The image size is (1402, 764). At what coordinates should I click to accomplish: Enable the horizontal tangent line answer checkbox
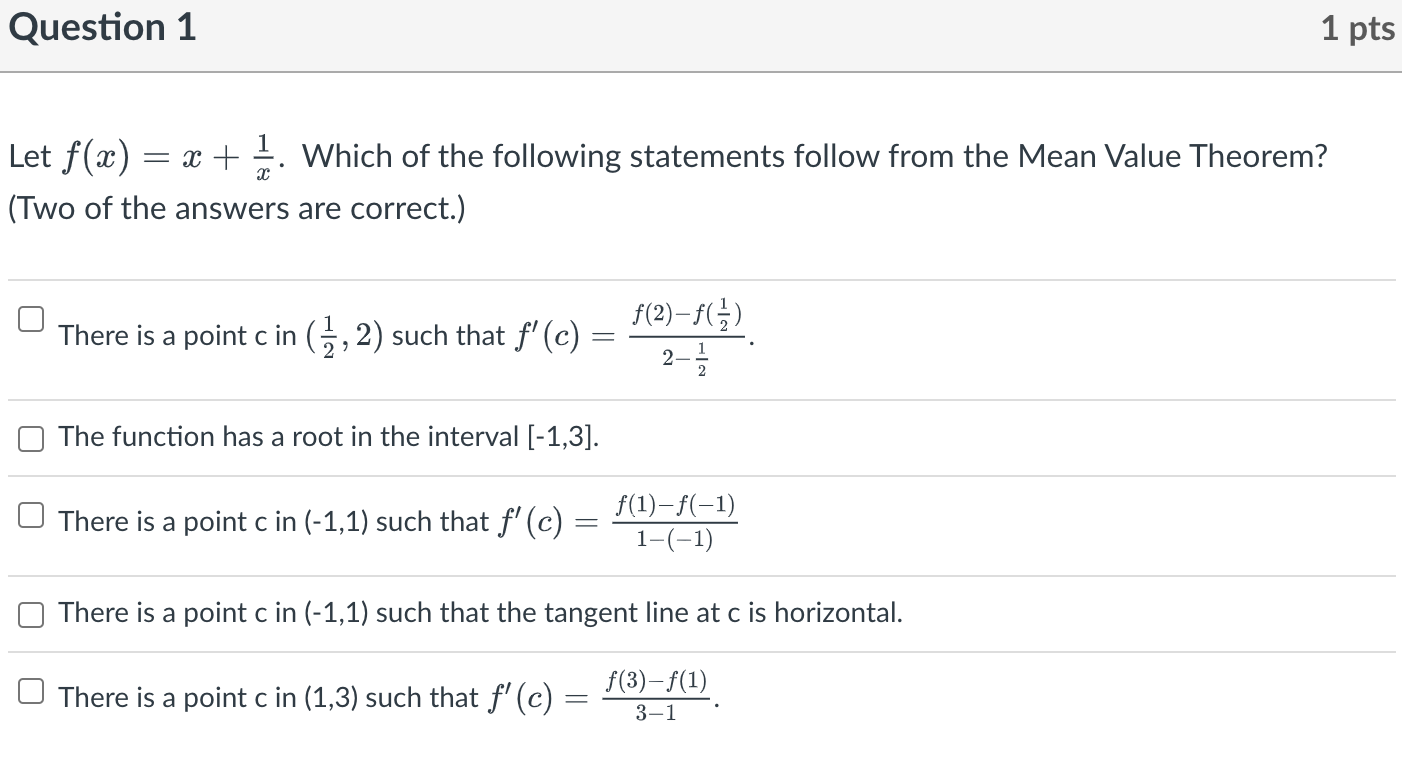(x=30, y=614)
